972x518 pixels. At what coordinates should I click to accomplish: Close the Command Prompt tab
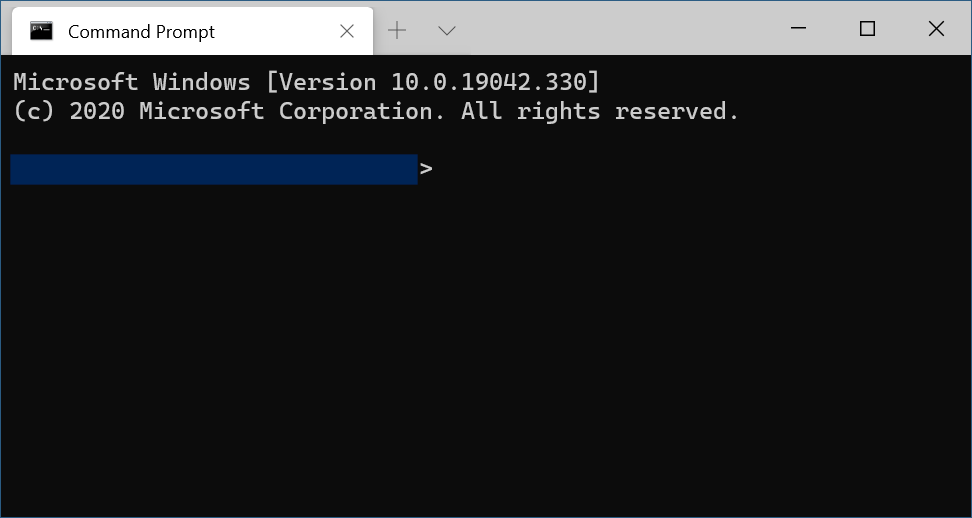coord(347,31)
